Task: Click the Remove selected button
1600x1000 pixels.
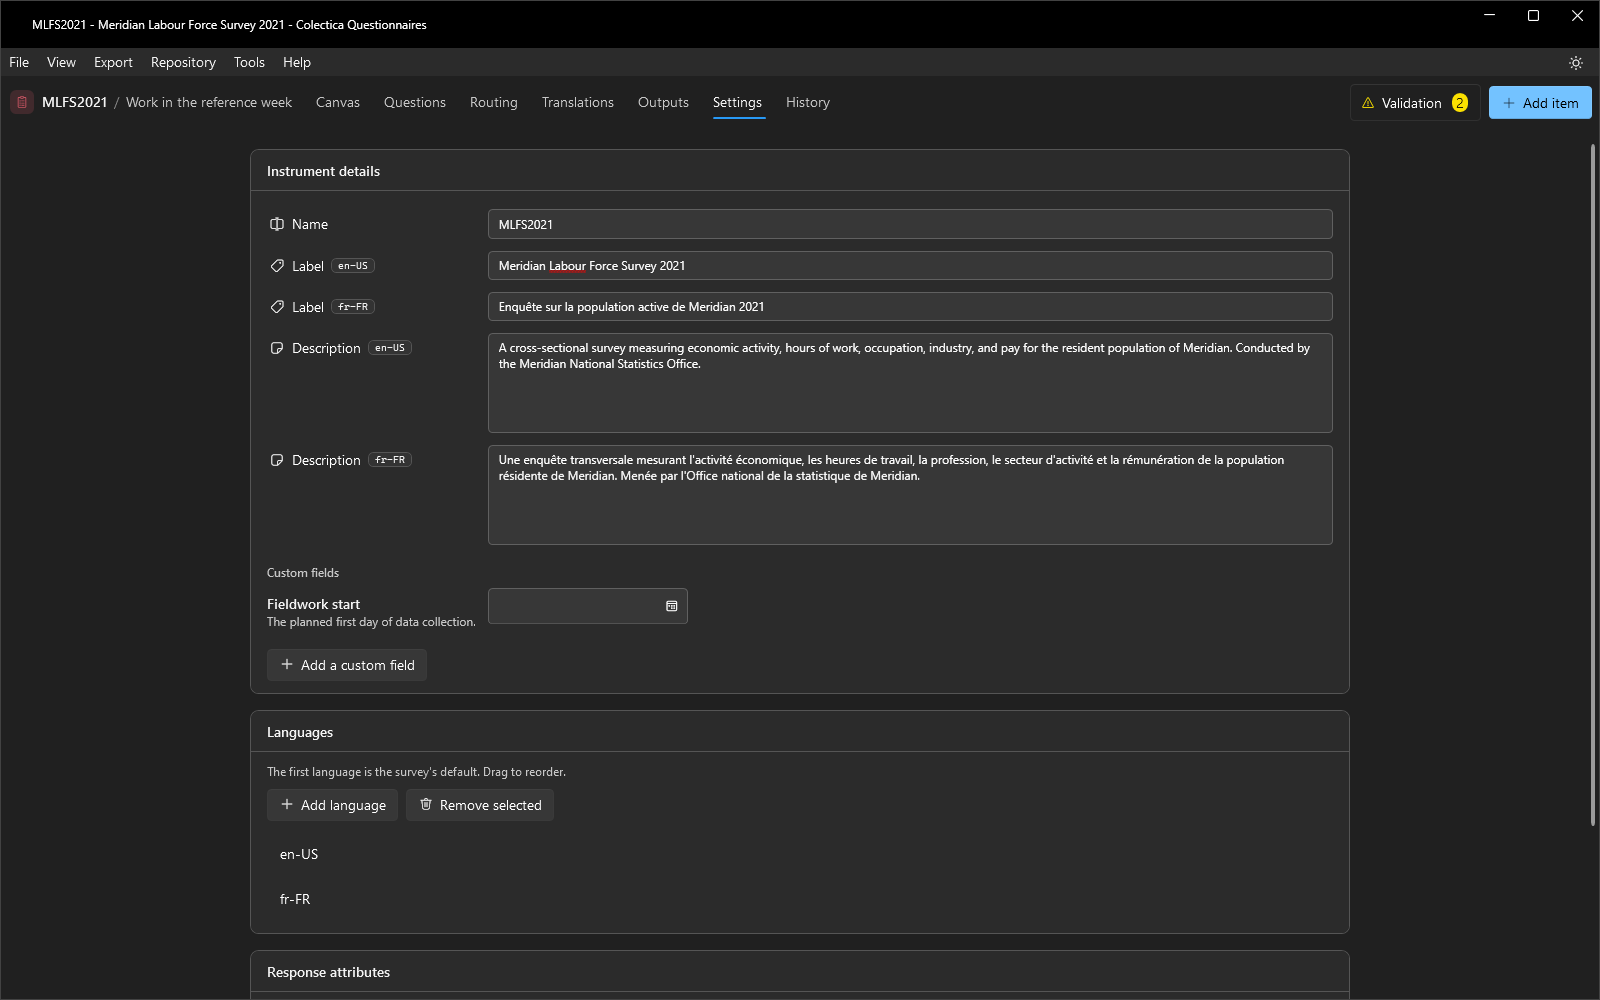Action: coord(480,805)
